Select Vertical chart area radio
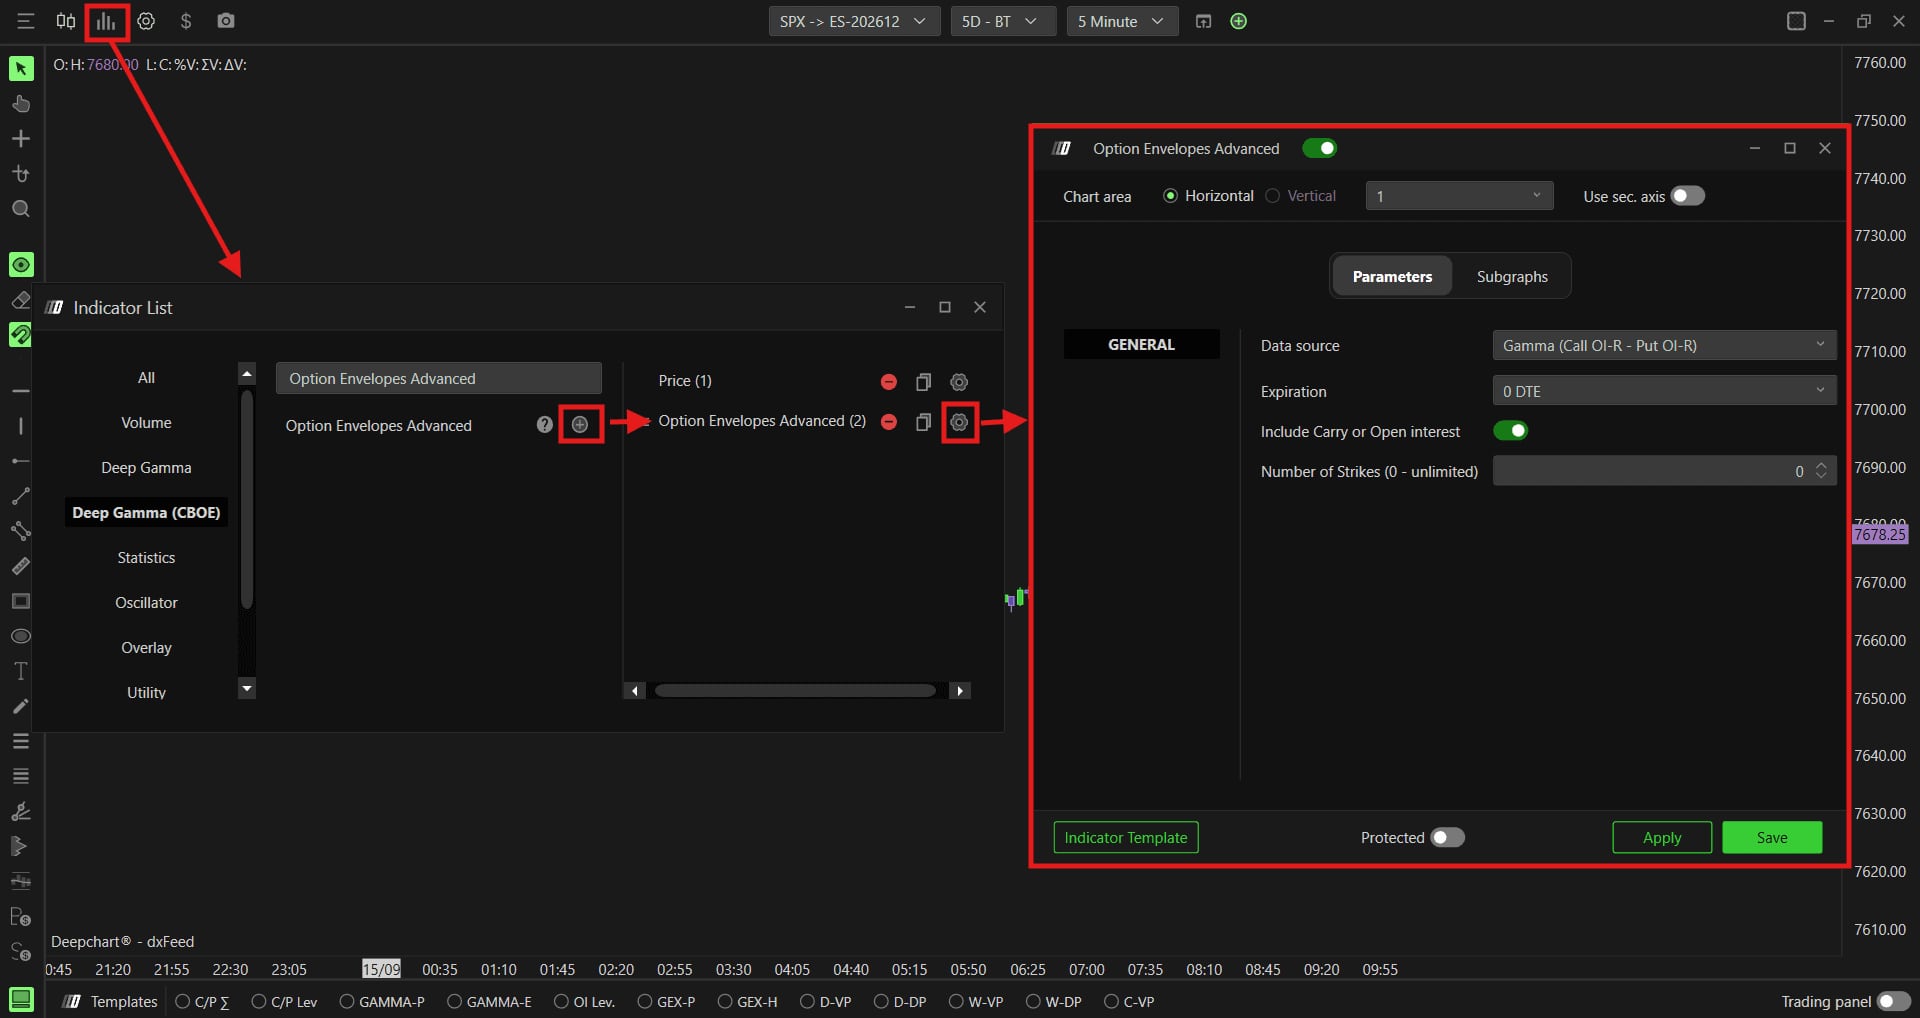1920x1018 pixels. pos(1272,196)
